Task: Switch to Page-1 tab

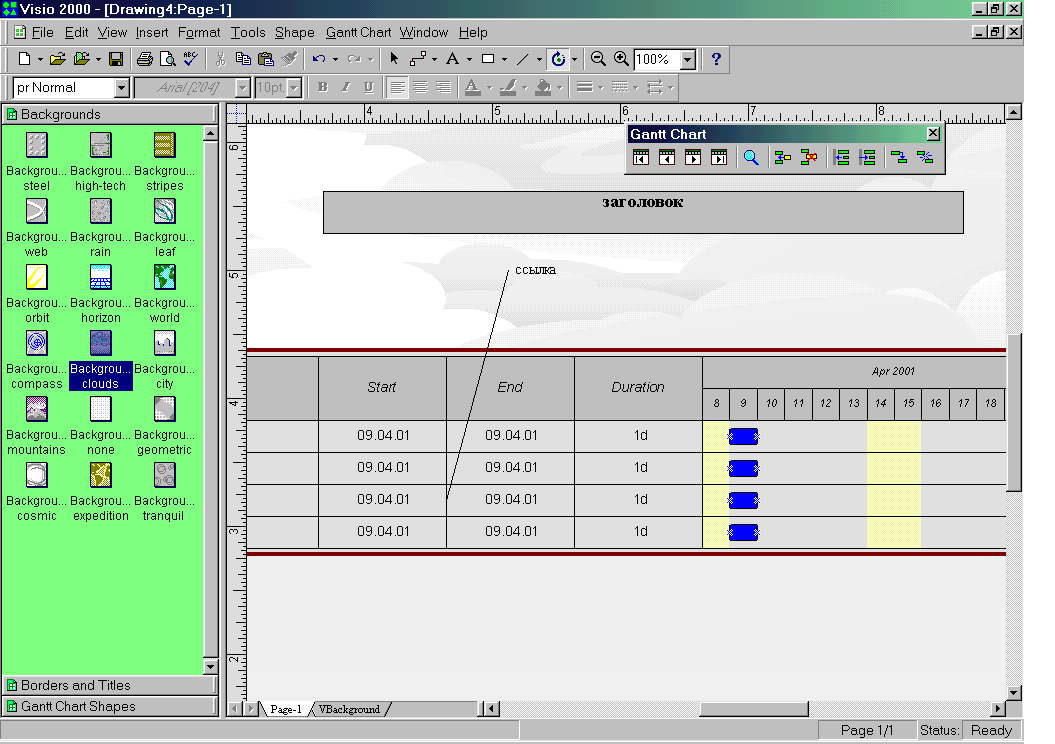Action: (285, 709)
